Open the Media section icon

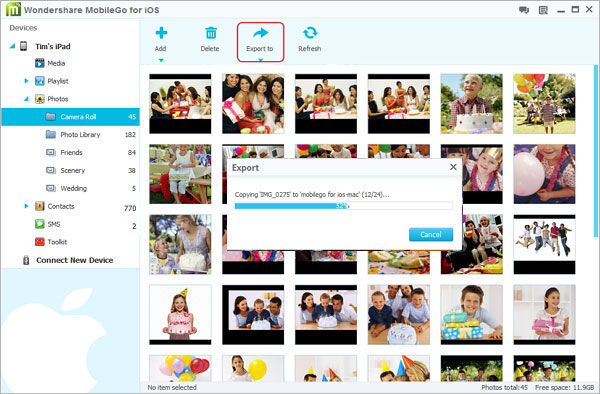click(x=40, y=63)
